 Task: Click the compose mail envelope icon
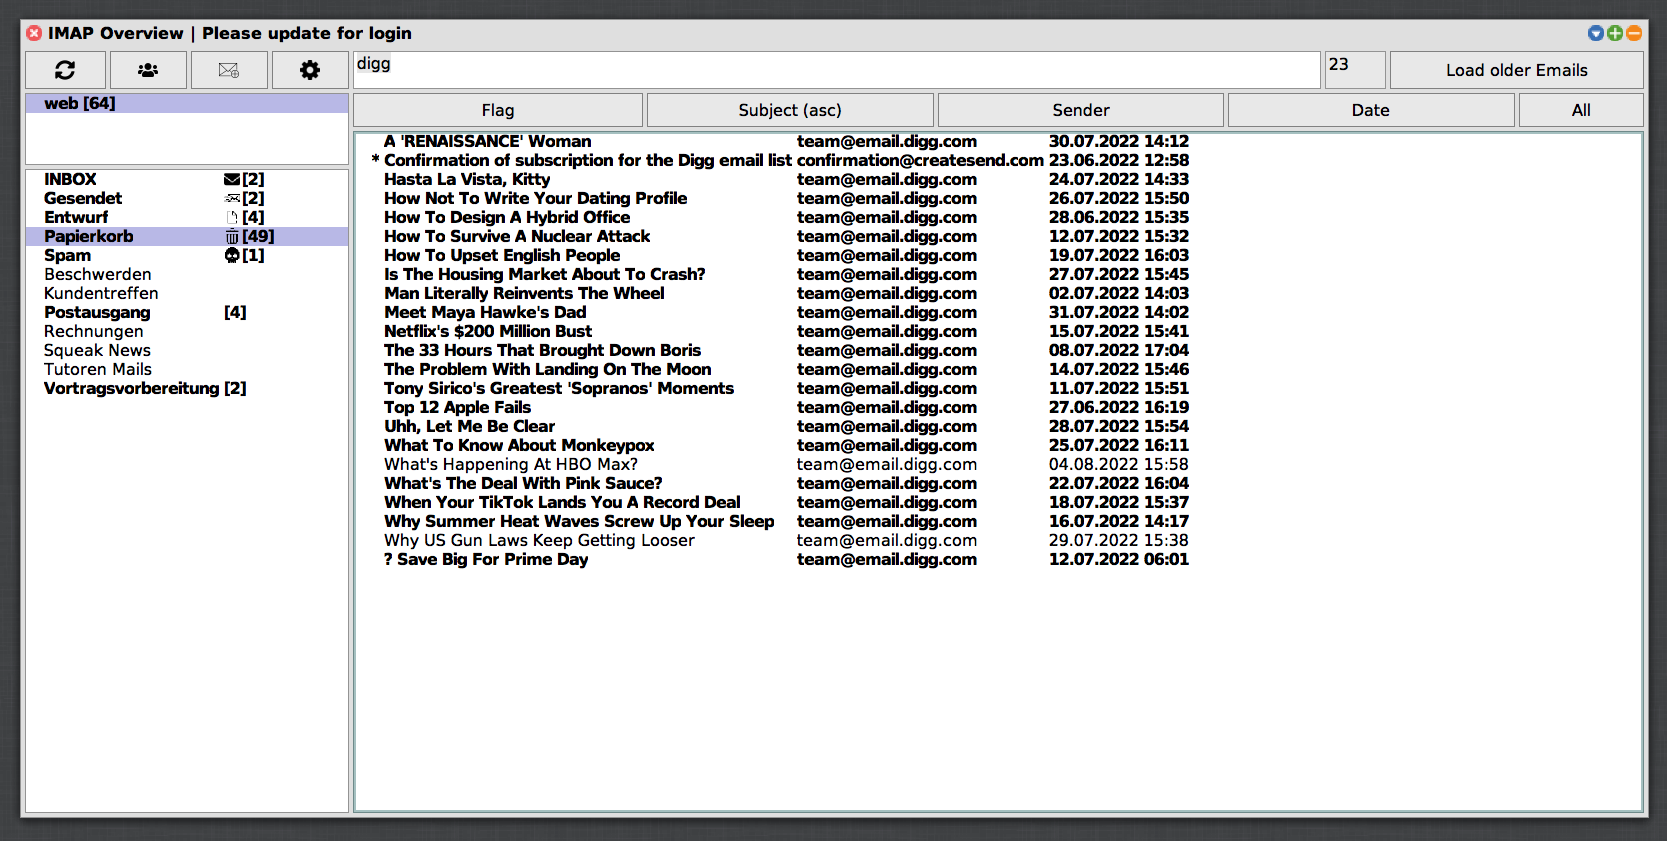coord(229,70)
